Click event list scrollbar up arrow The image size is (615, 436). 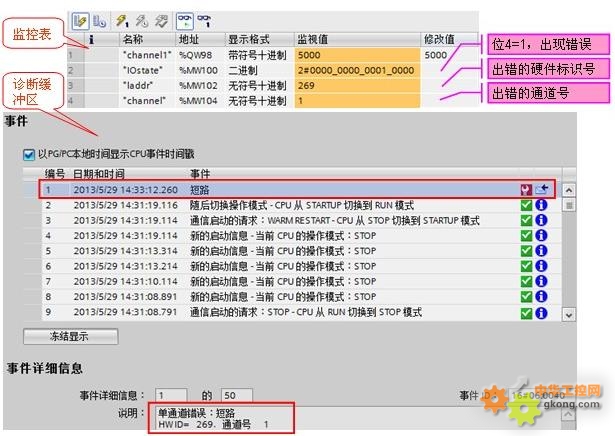[569, 191]
